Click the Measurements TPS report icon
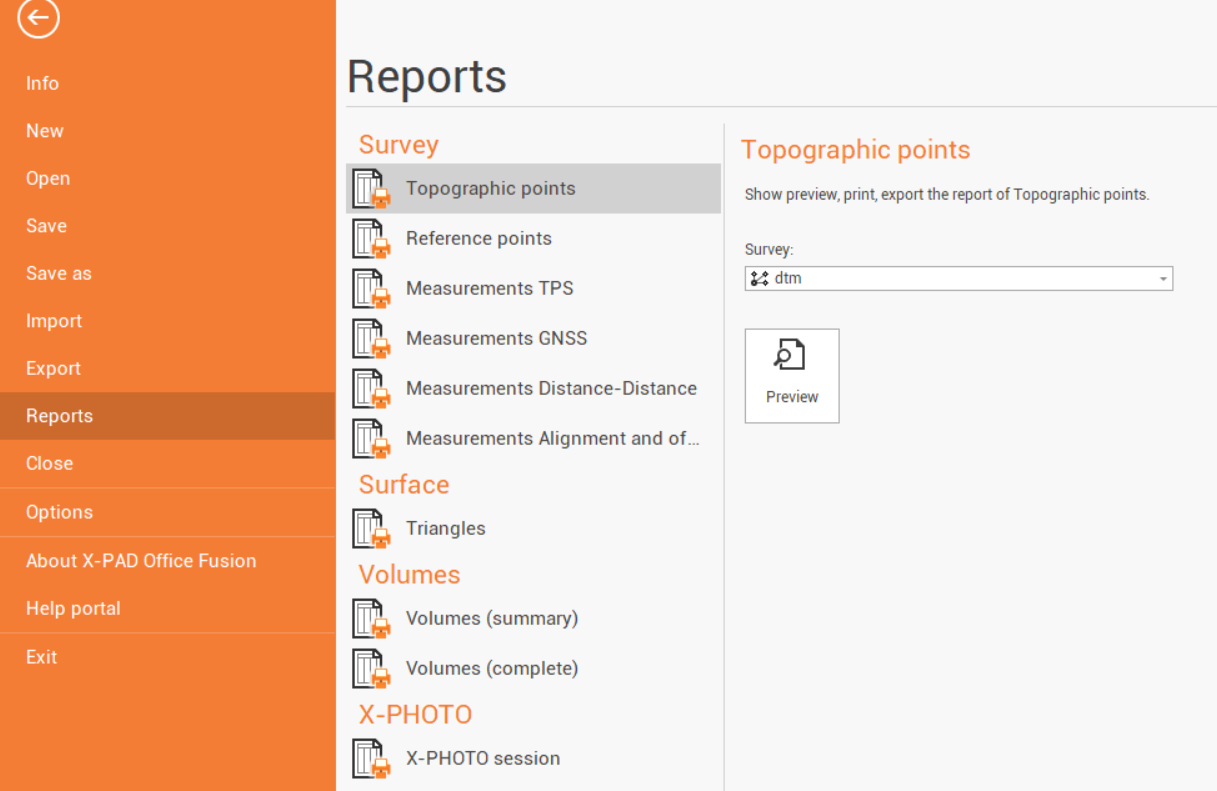 tap(371, 289)
